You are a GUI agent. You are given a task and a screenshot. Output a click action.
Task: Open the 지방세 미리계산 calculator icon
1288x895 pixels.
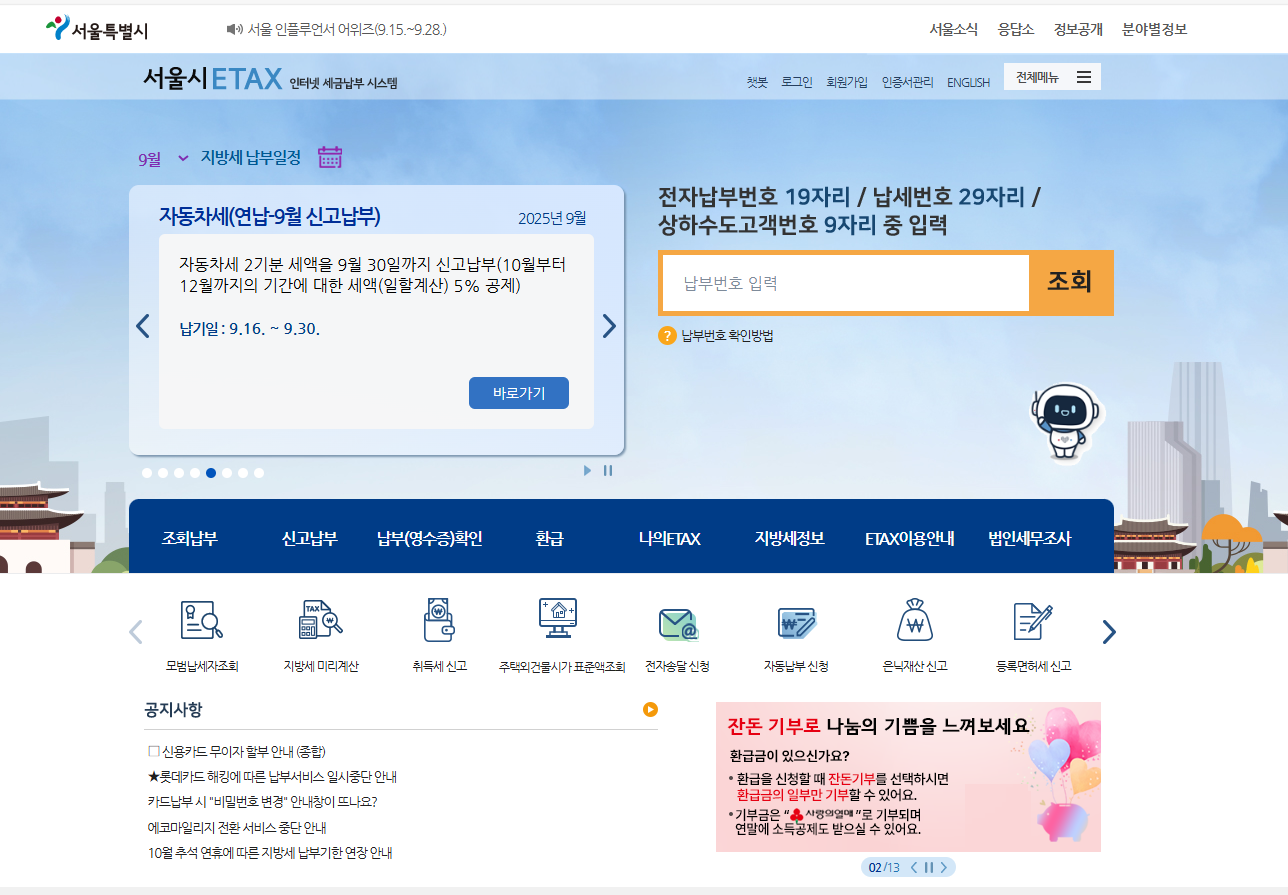coord(320,620)
